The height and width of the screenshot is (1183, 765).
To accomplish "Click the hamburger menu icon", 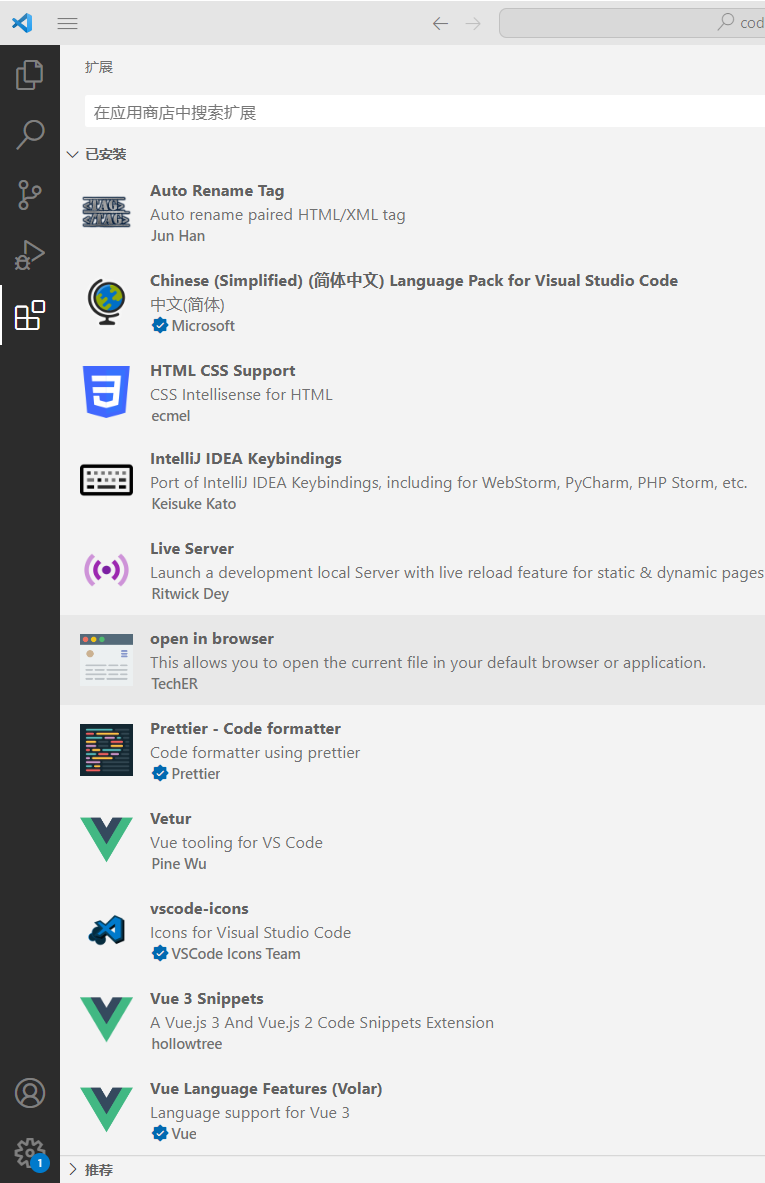I will (68, 23).
